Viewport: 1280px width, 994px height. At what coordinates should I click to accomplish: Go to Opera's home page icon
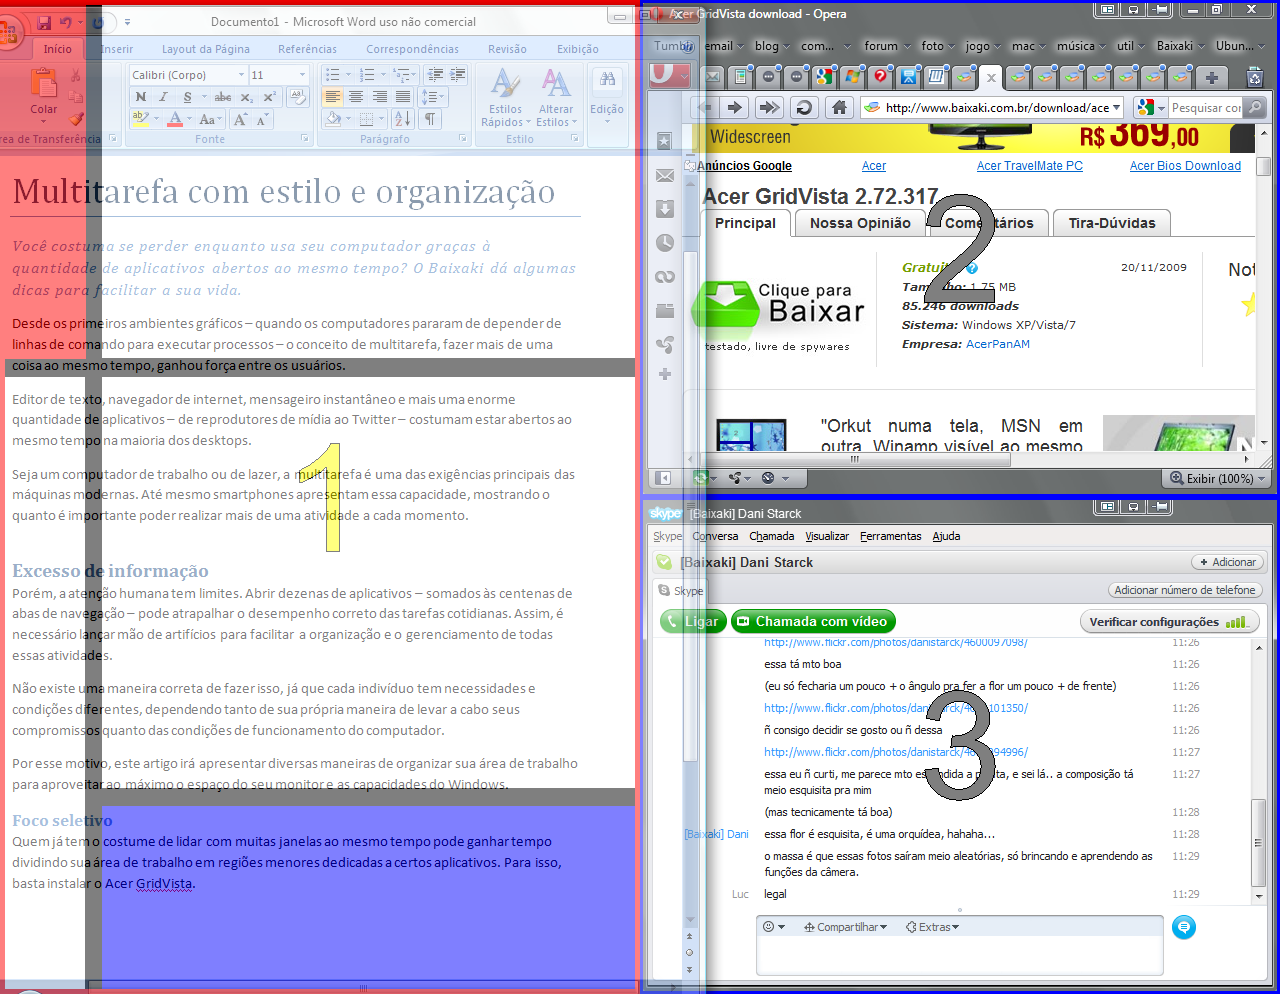point(839,108)
